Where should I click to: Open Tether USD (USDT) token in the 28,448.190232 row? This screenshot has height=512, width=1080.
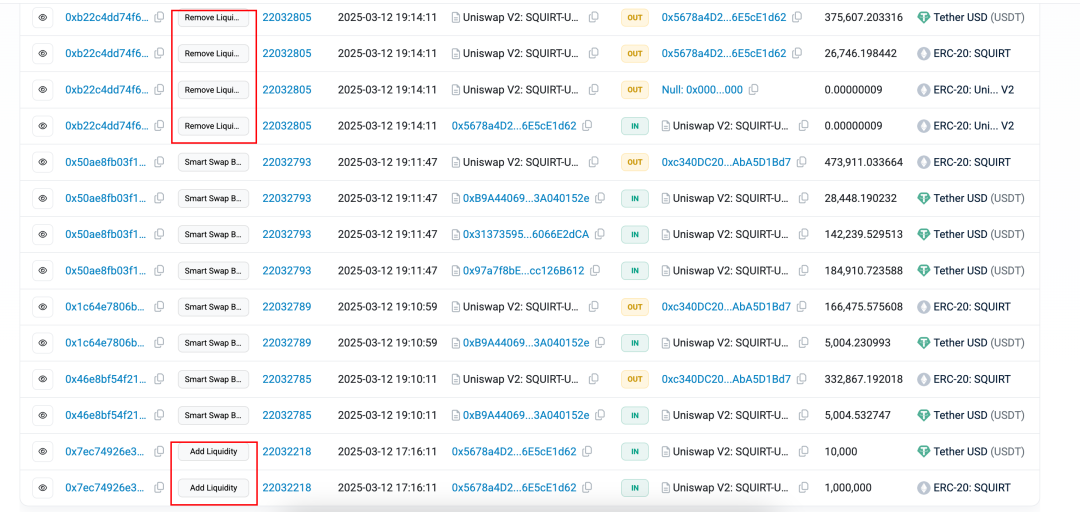pyautogui.click(x=979, y=198)
